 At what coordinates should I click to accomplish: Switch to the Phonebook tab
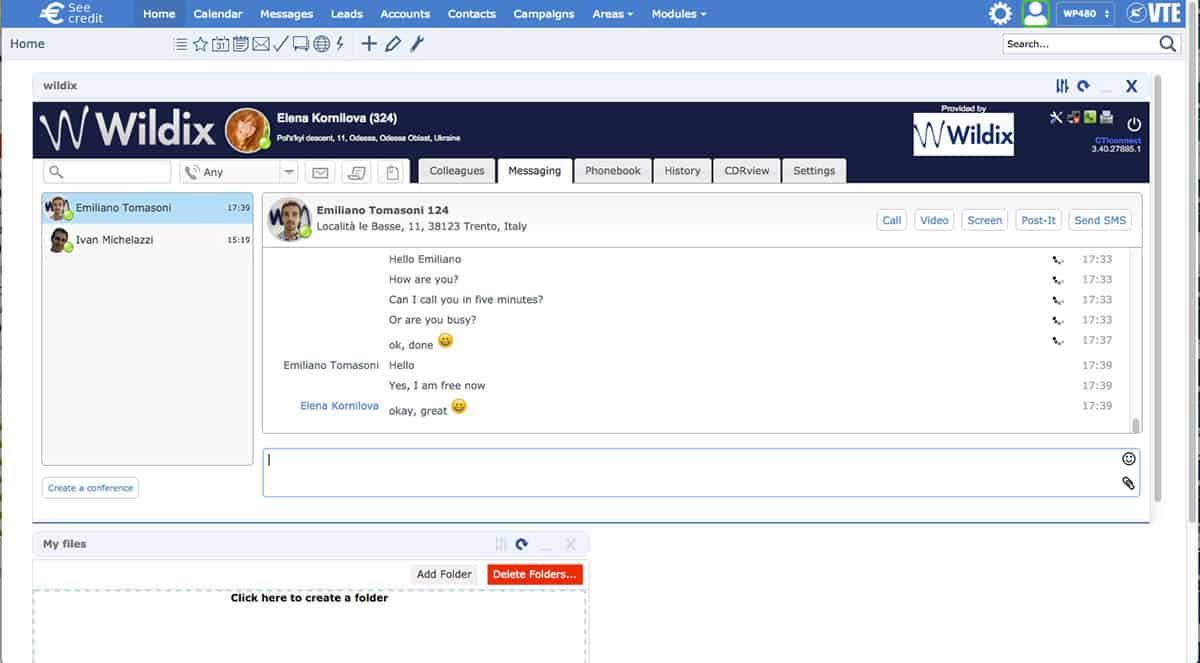click(613, 171)
